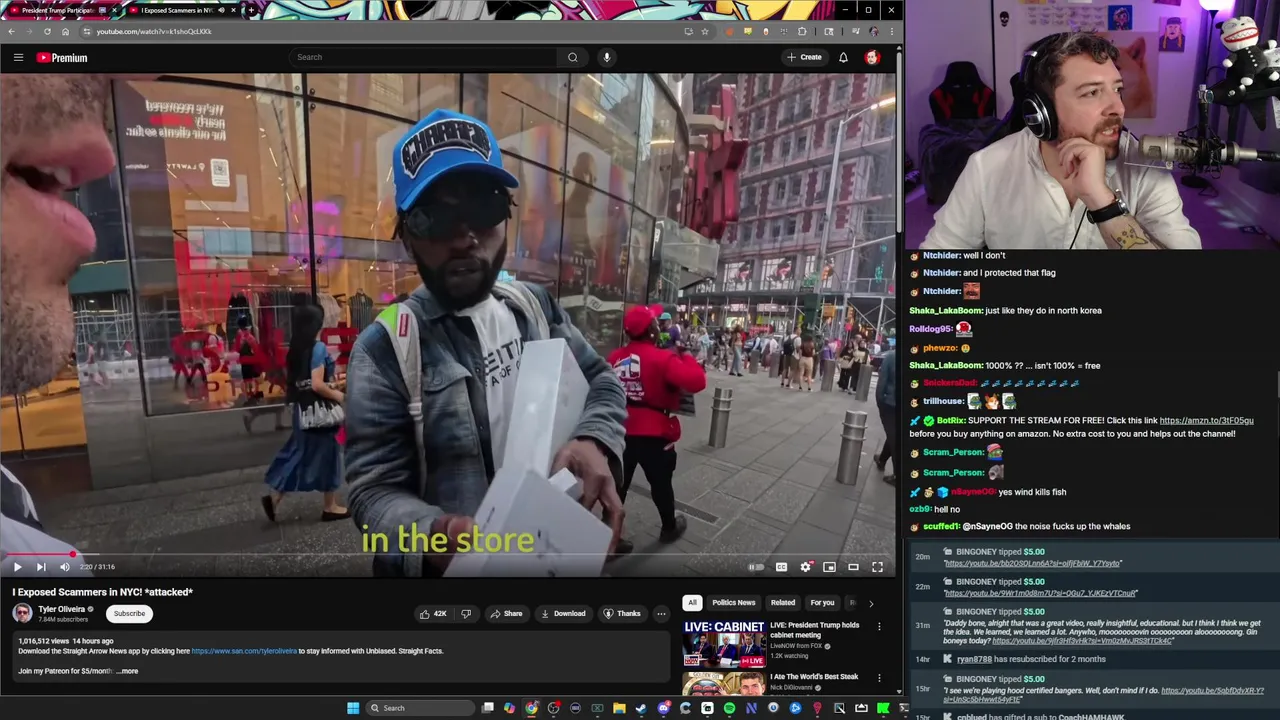
Task: Click the browser back arrow
Action: point(12,31)
